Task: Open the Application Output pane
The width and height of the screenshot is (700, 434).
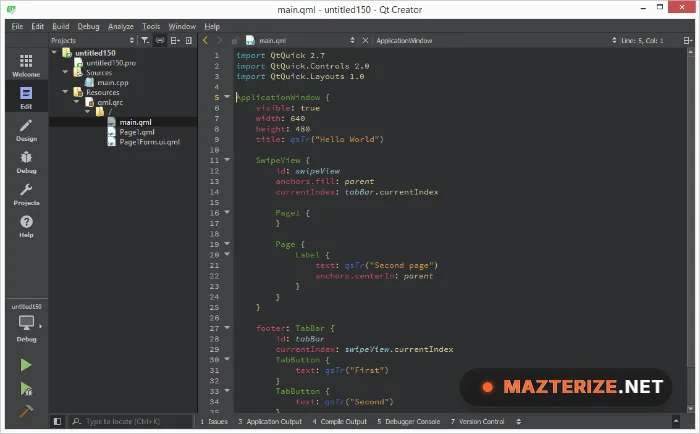Action: pyautogui.click(x=270, y=421)
